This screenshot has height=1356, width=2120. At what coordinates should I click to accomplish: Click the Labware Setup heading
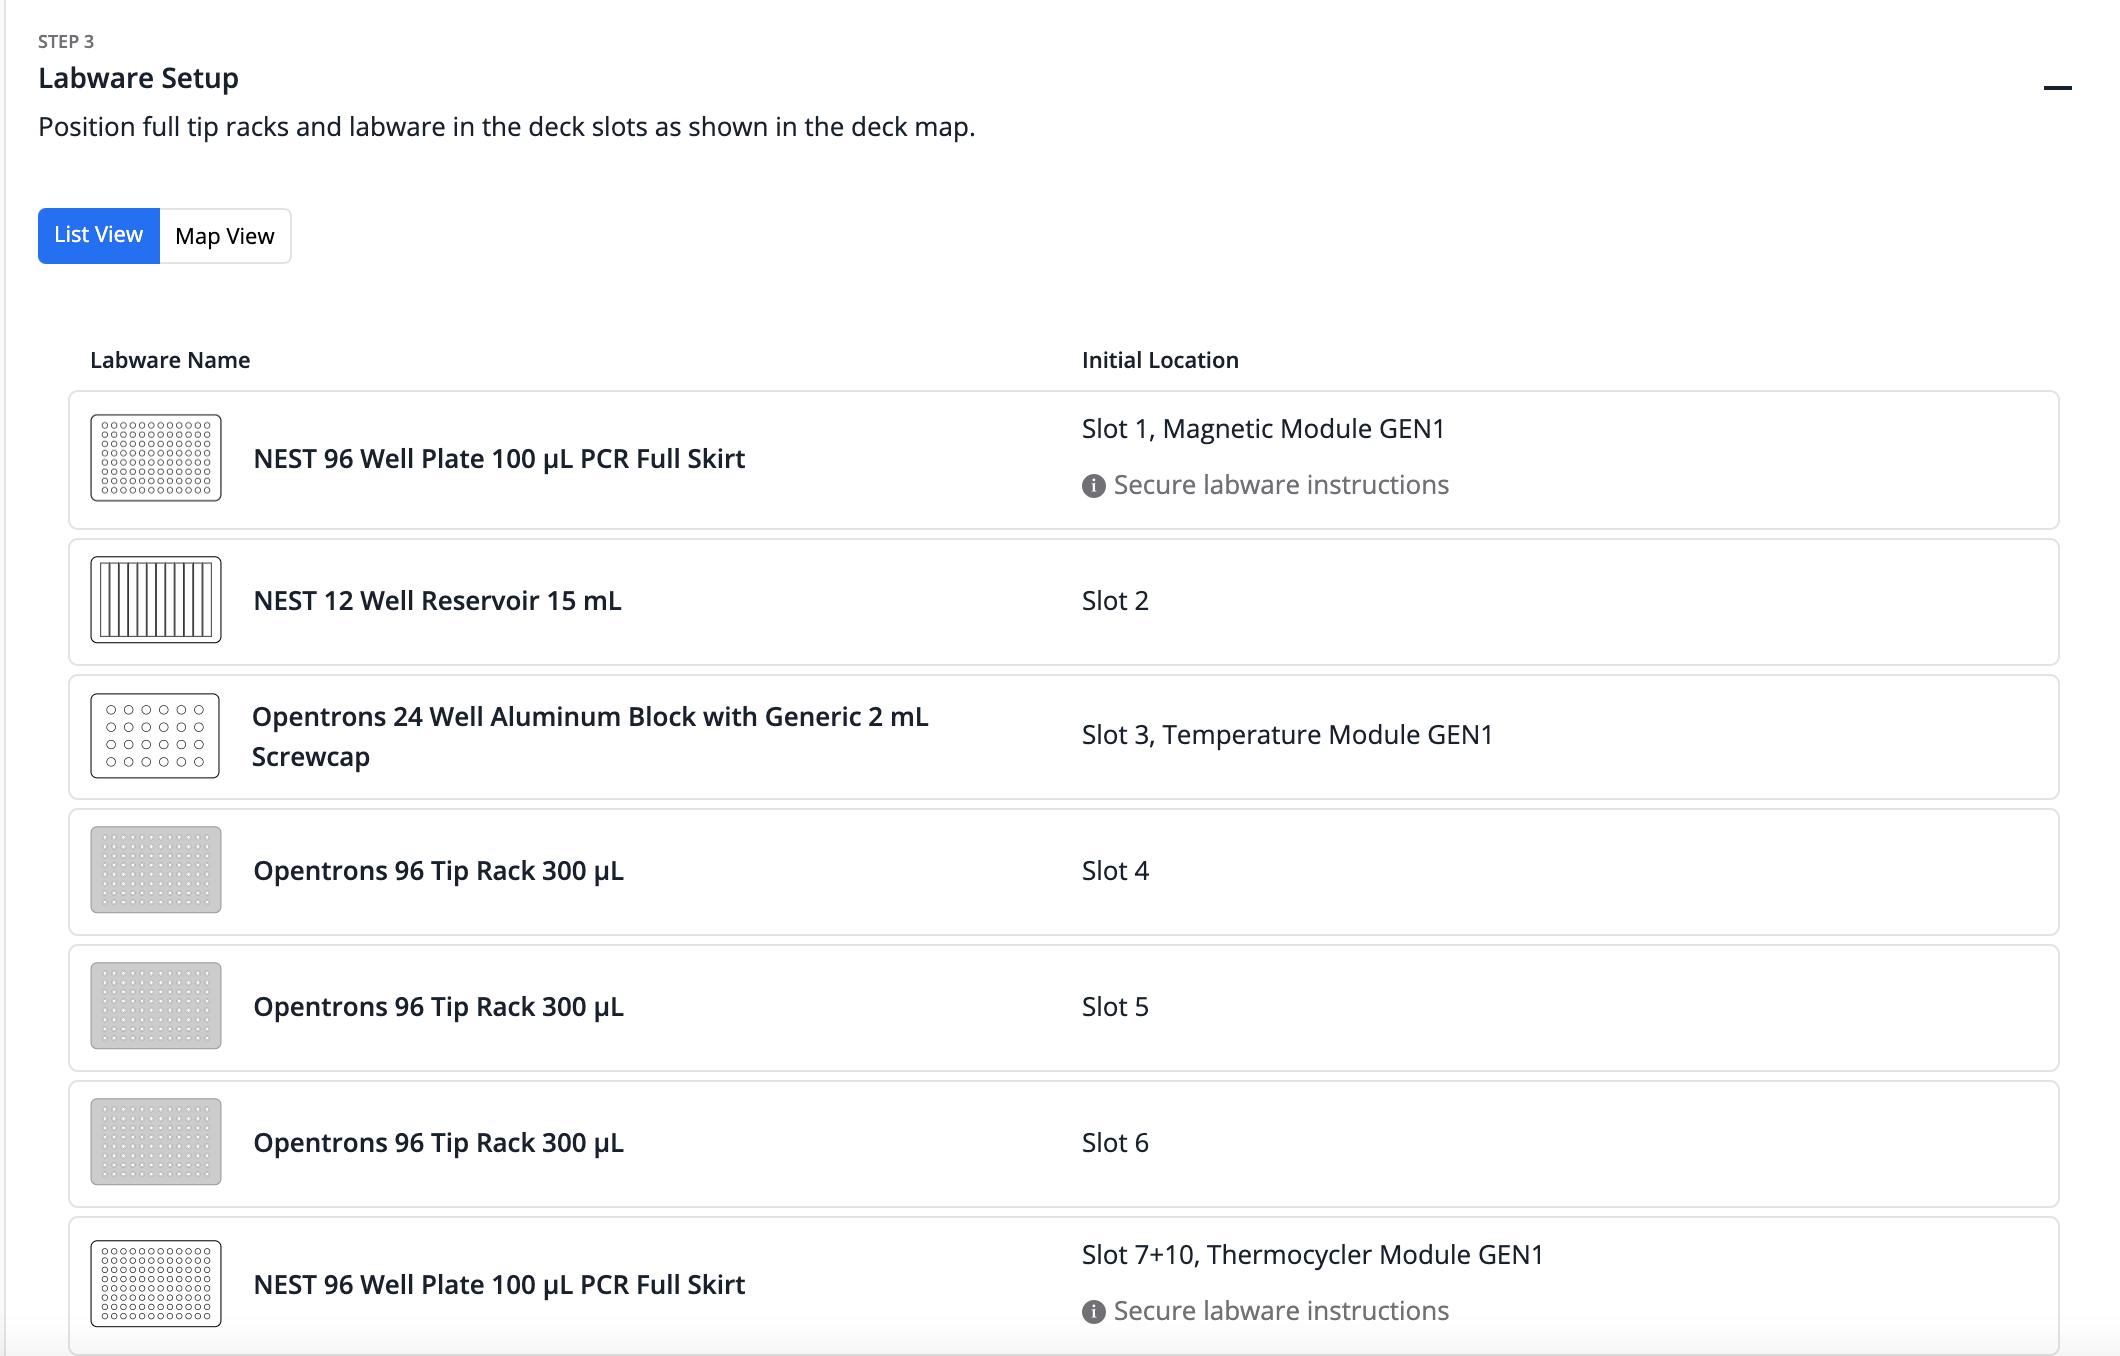click(x=138, y=78)
